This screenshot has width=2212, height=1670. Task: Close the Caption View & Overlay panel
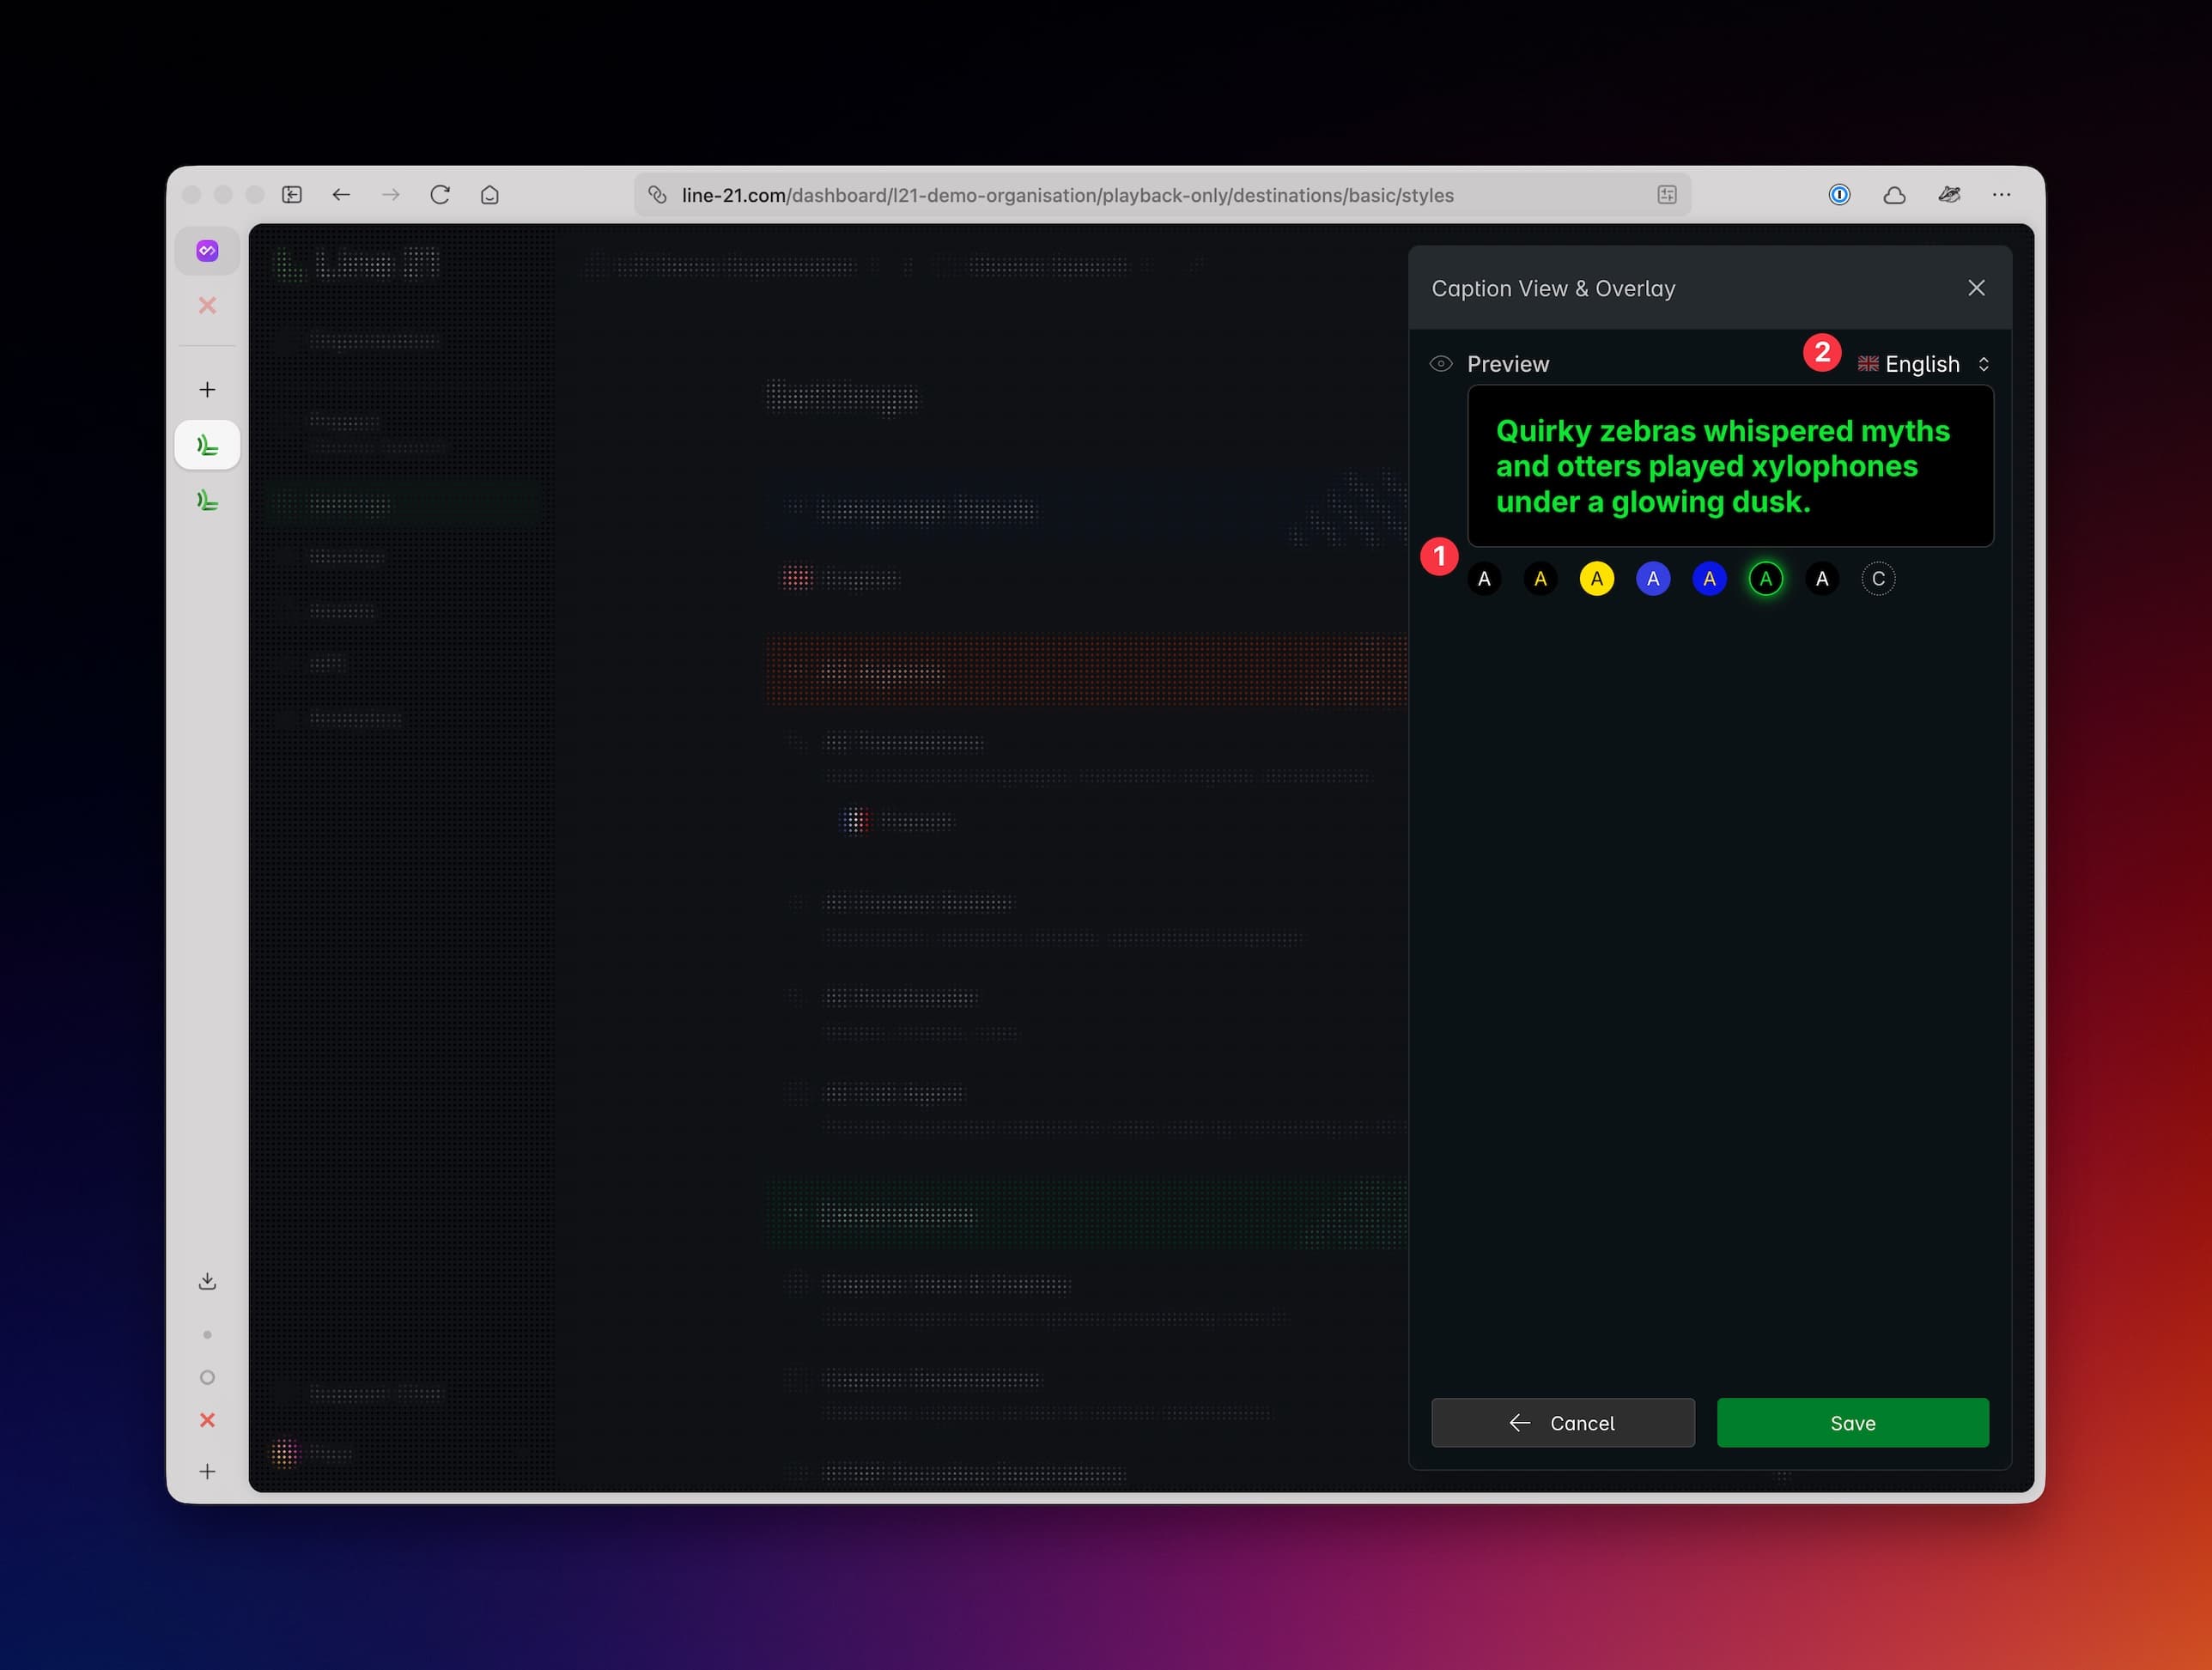coord(1976,288)
